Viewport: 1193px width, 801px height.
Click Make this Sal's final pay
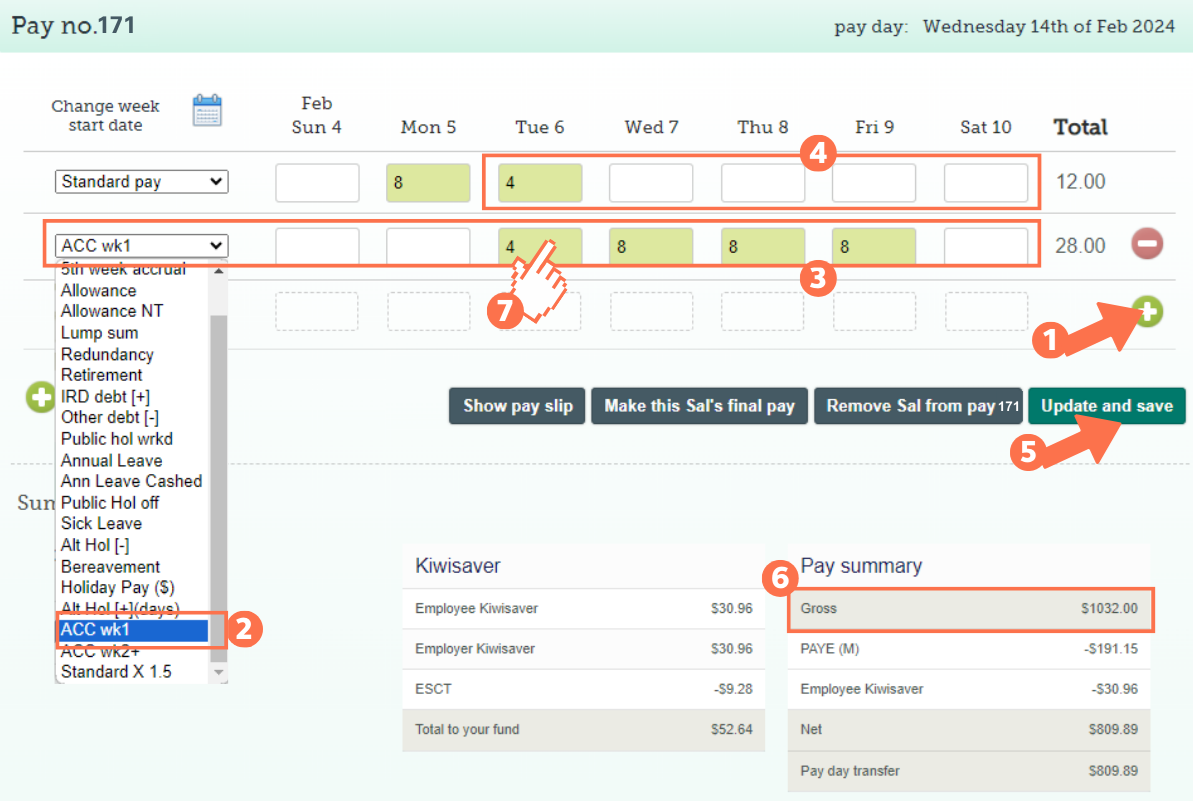coord(698,406)
